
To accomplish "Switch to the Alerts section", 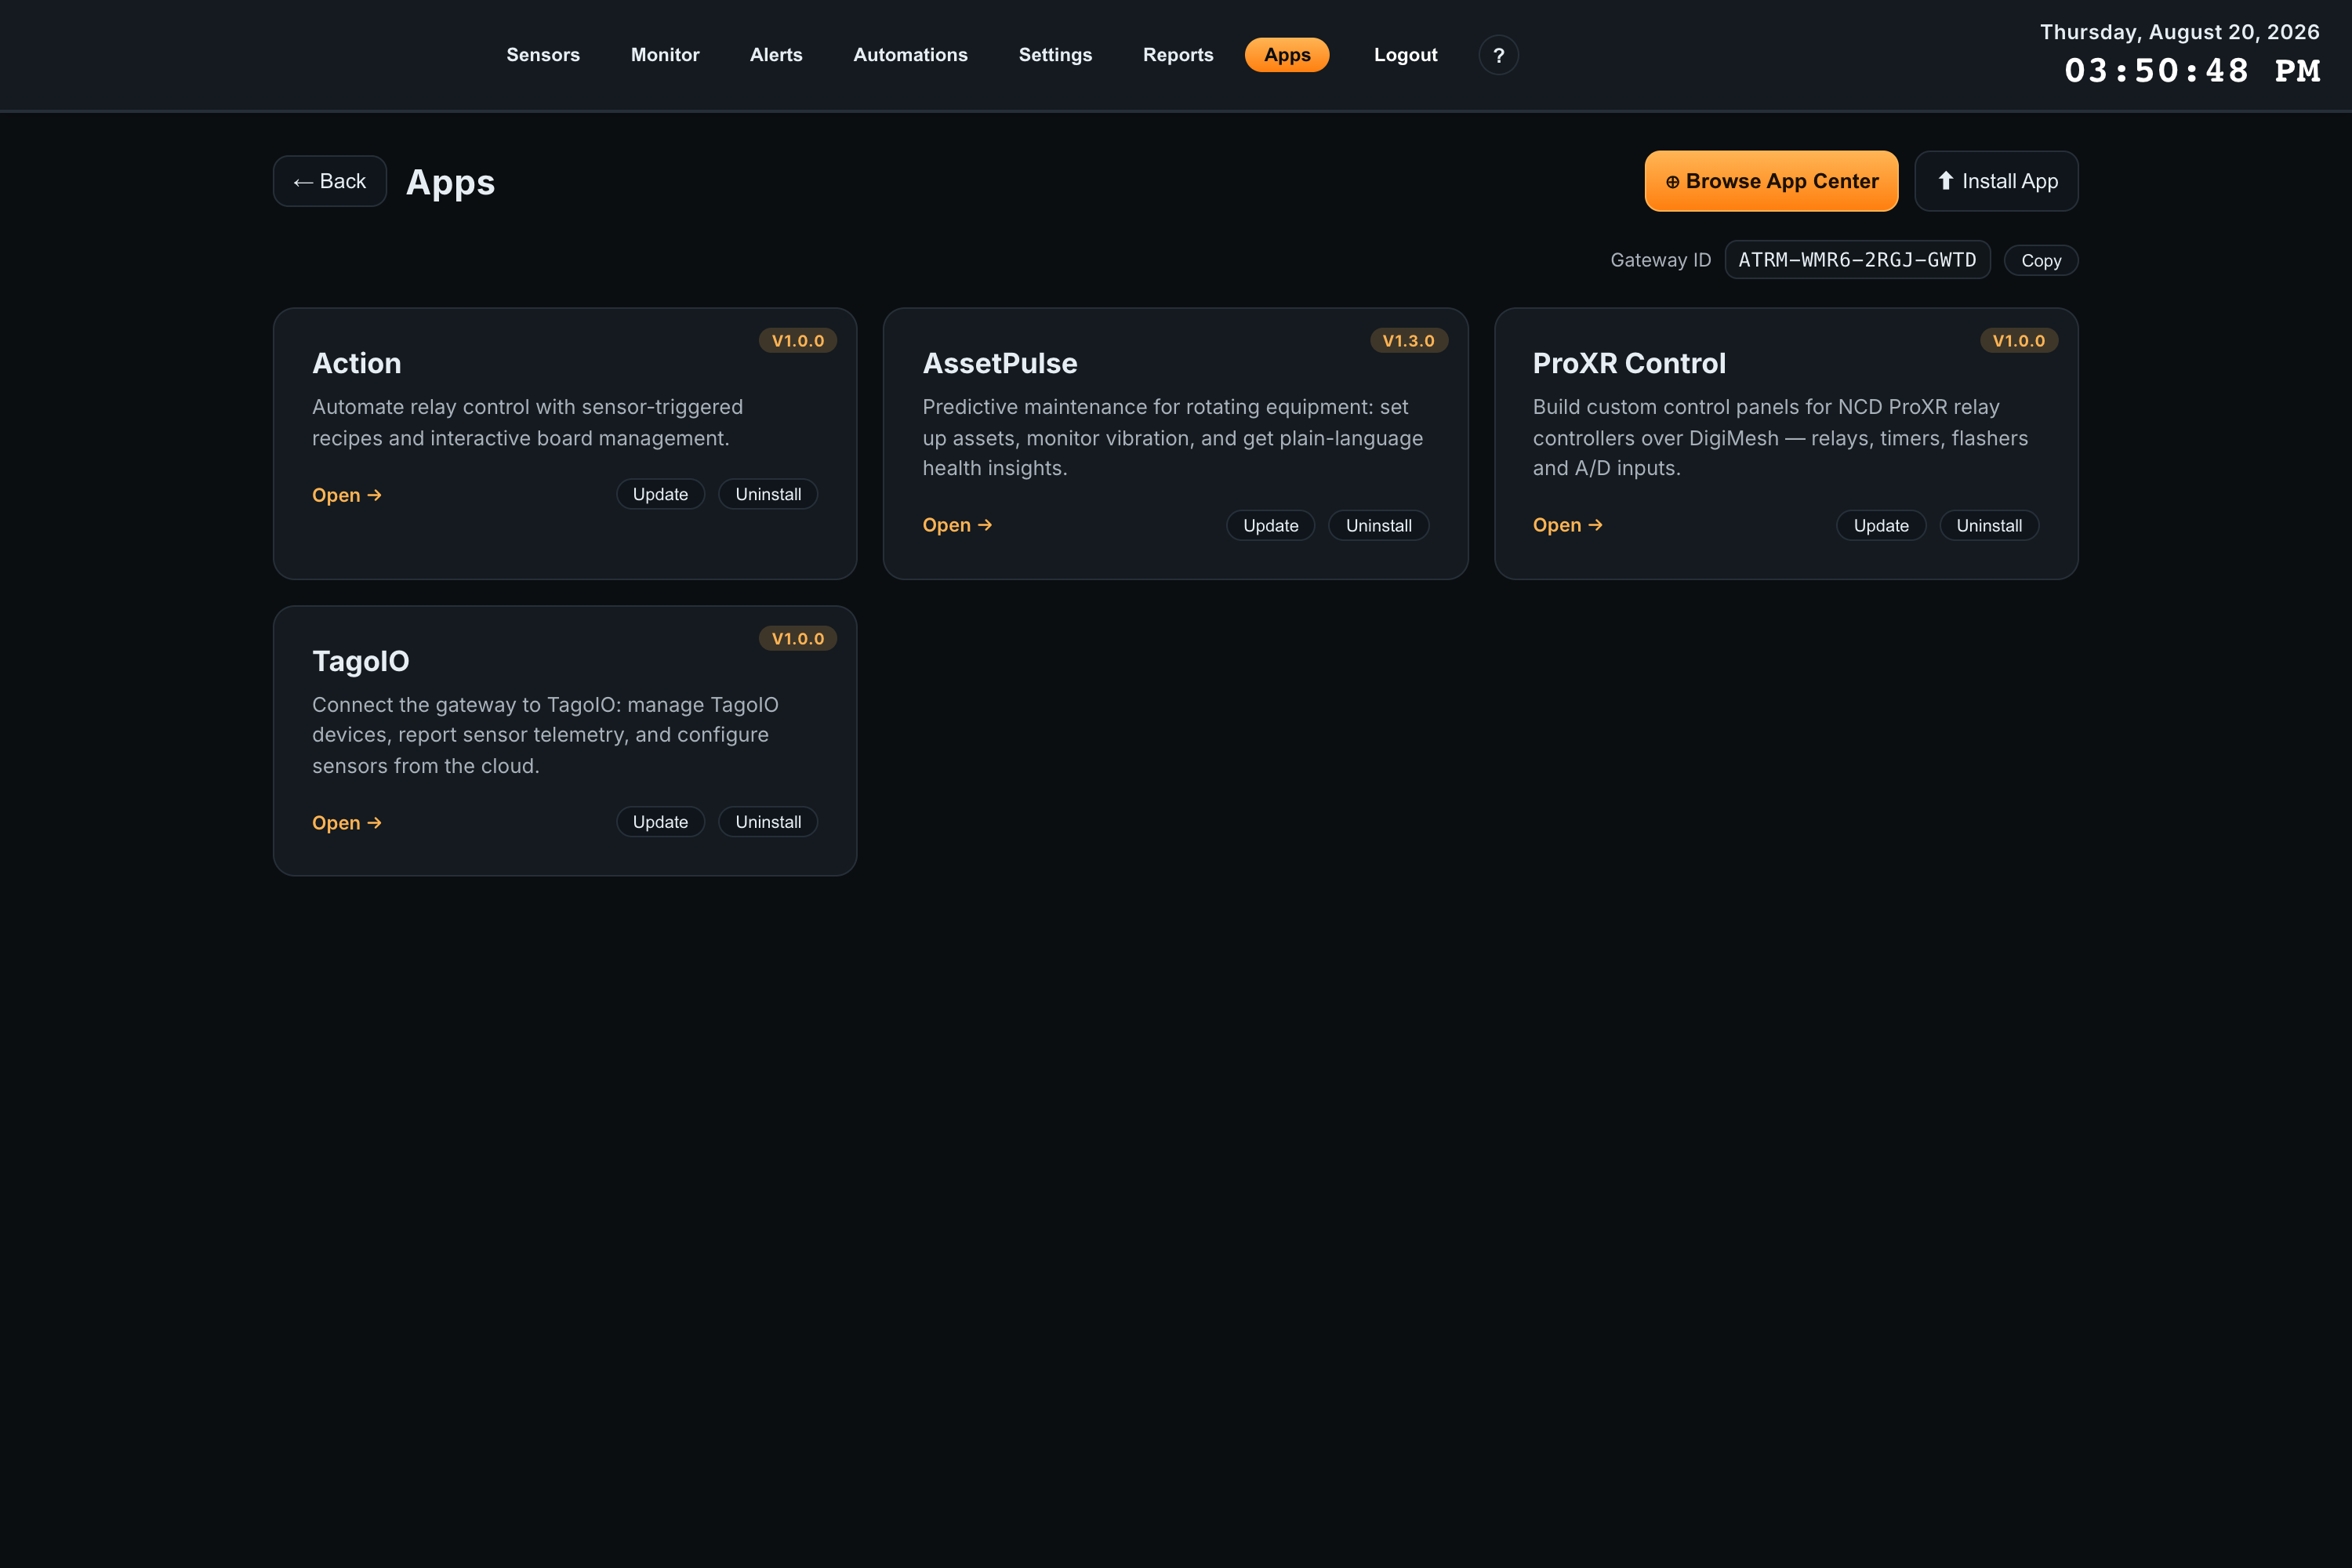I will coord(776,55).
